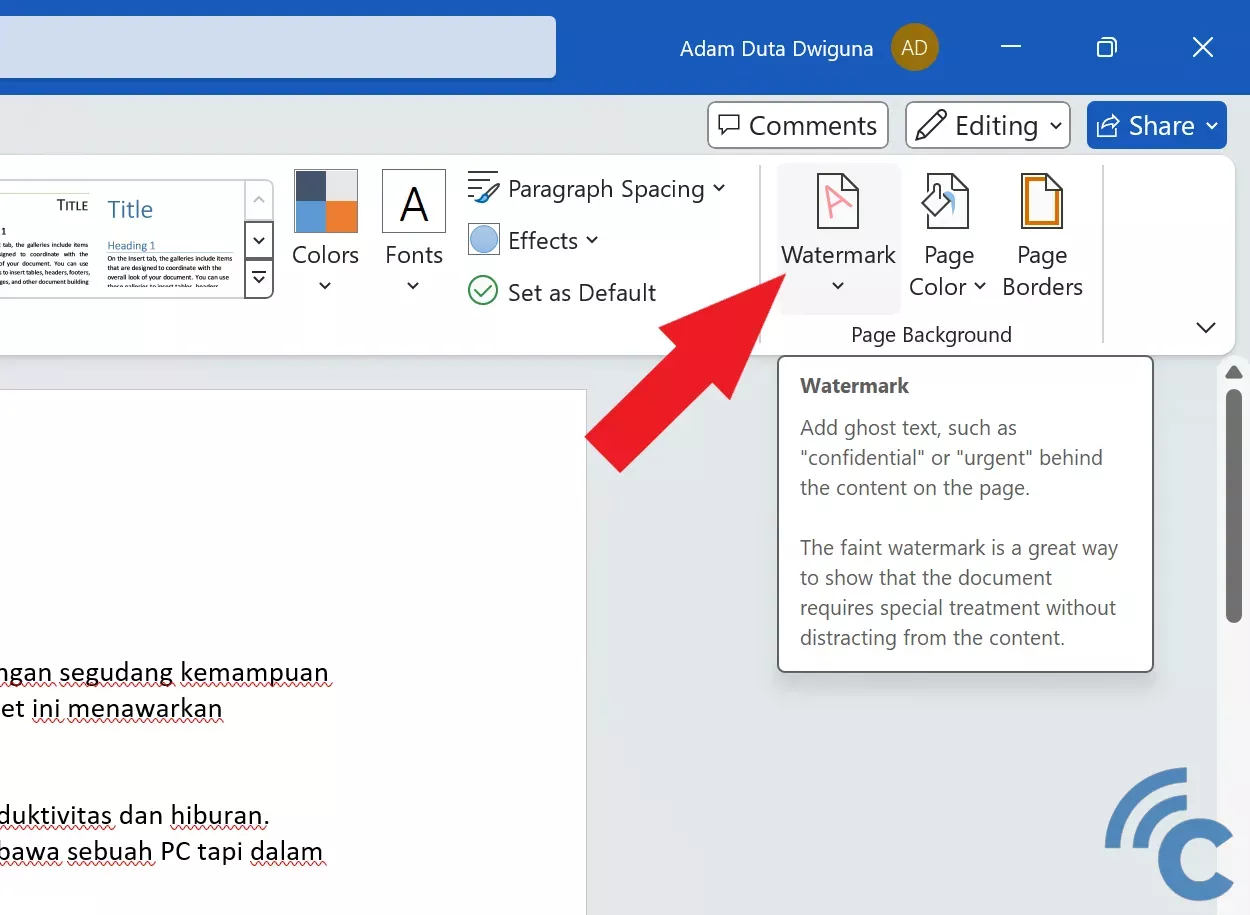Screen dimensions: 1250x915
Task: Click the word "hiburan" in the document
Action: (x=217, y=815)
